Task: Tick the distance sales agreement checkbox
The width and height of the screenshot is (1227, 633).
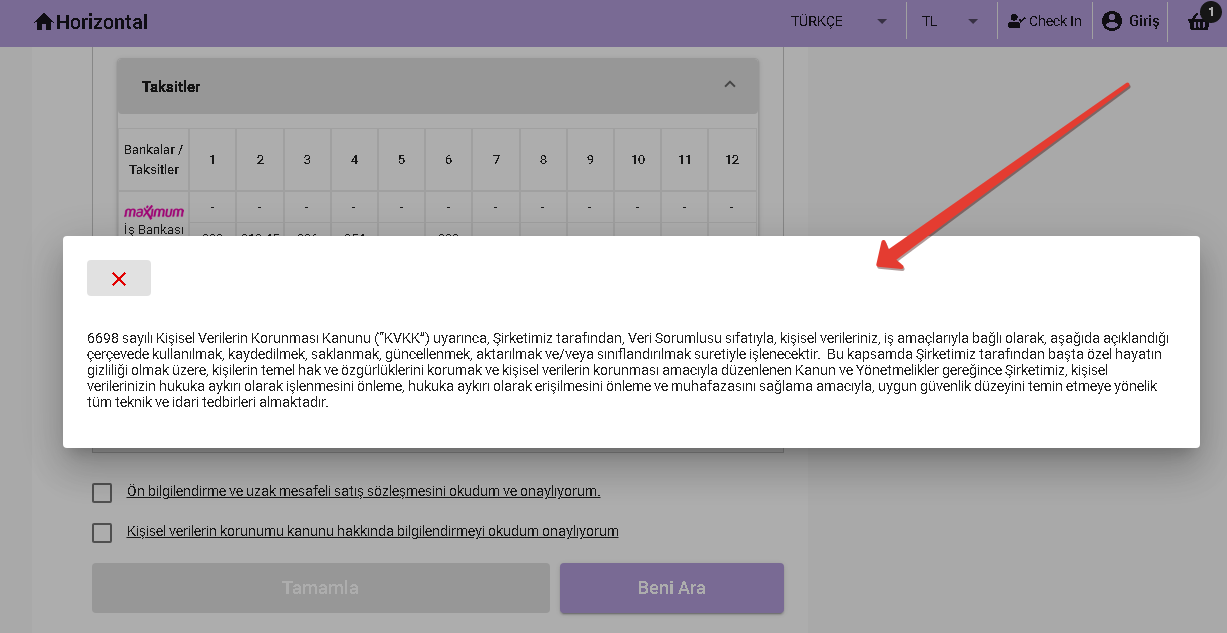Action: [x=102, y=492]
